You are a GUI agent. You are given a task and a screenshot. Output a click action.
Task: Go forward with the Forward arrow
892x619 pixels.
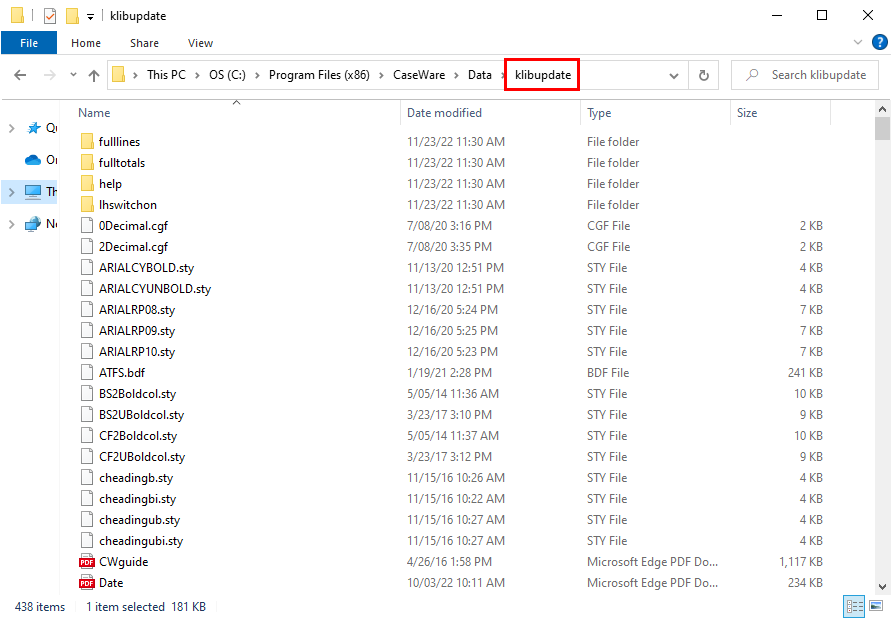pos(50,75)
